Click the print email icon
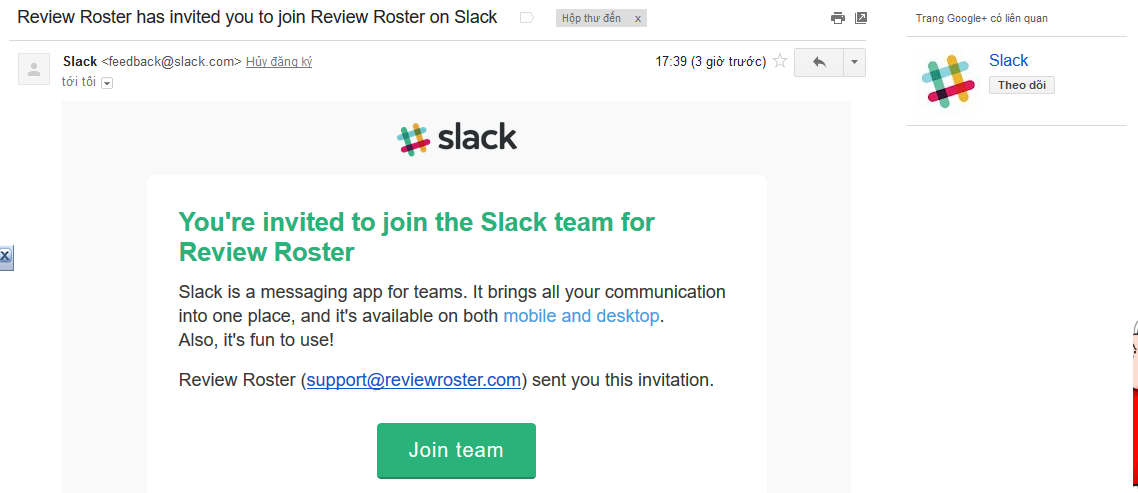This screenshot has height=493, width=1138. tap(838, 18)
